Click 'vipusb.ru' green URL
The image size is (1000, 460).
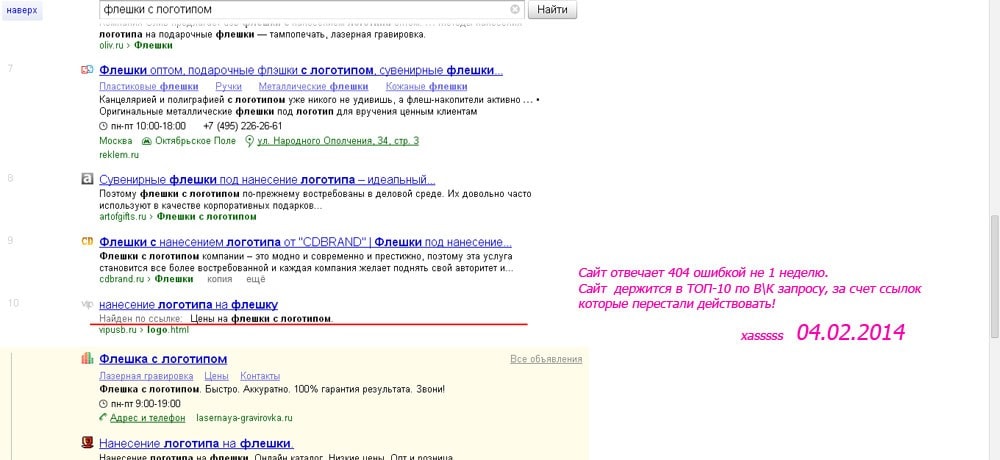(118, 330)
